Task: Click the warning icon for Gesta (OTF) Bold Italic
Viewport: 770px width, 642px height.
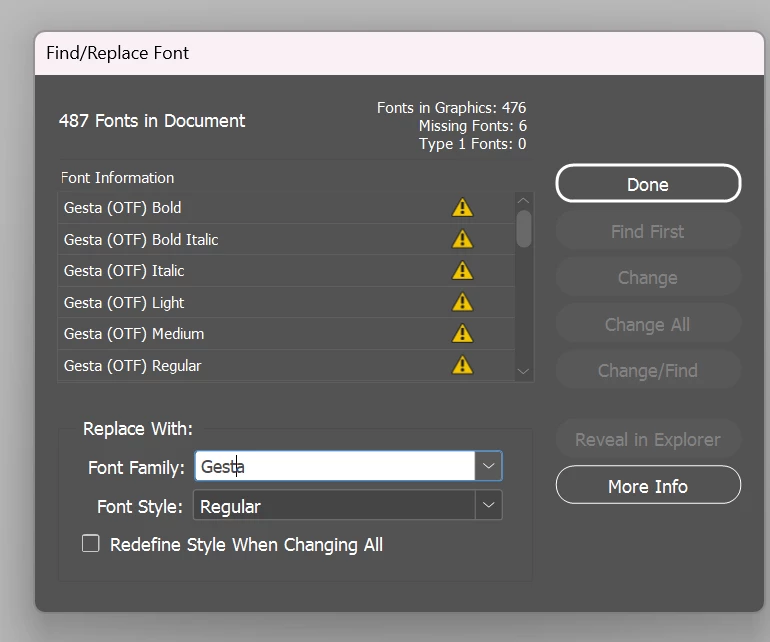Action: click(x=462, y=239)
